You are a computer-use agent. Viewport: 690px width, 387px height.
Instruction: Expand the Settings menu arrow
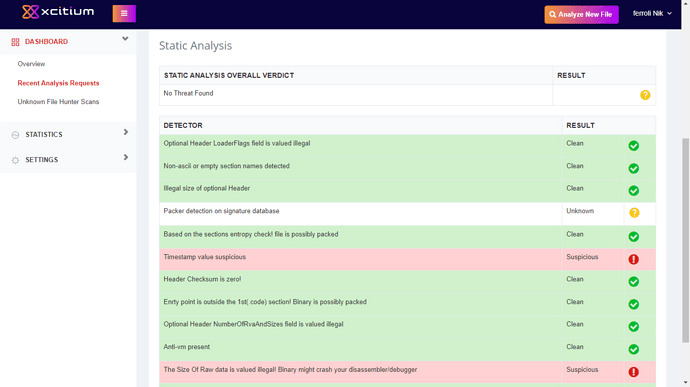126,157
